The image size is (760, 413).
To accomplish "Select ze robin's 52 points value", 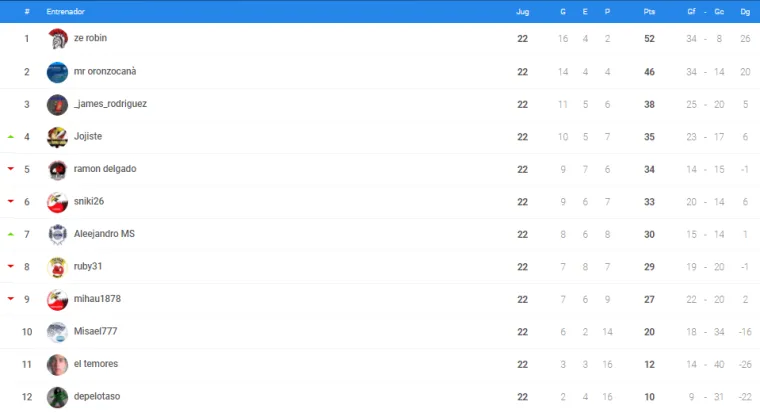I will pos(649,39).
